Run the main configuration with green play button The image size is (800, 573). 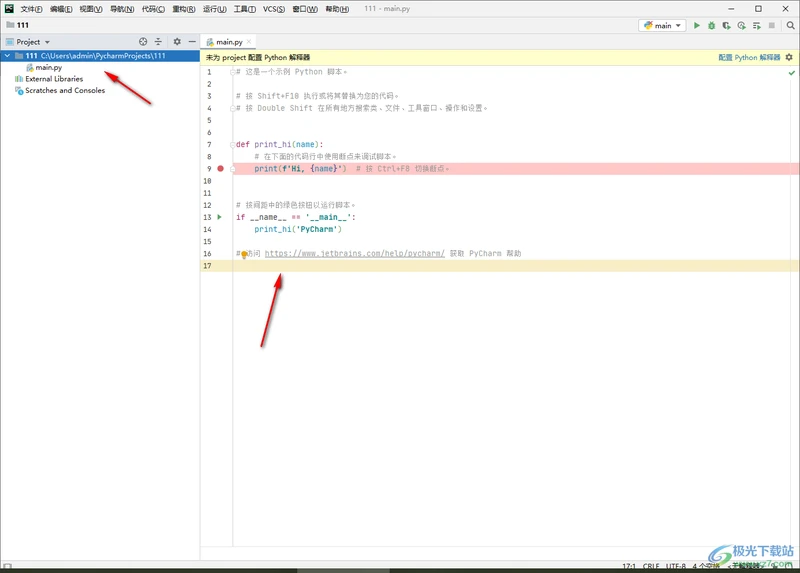(x=696, y=26)
